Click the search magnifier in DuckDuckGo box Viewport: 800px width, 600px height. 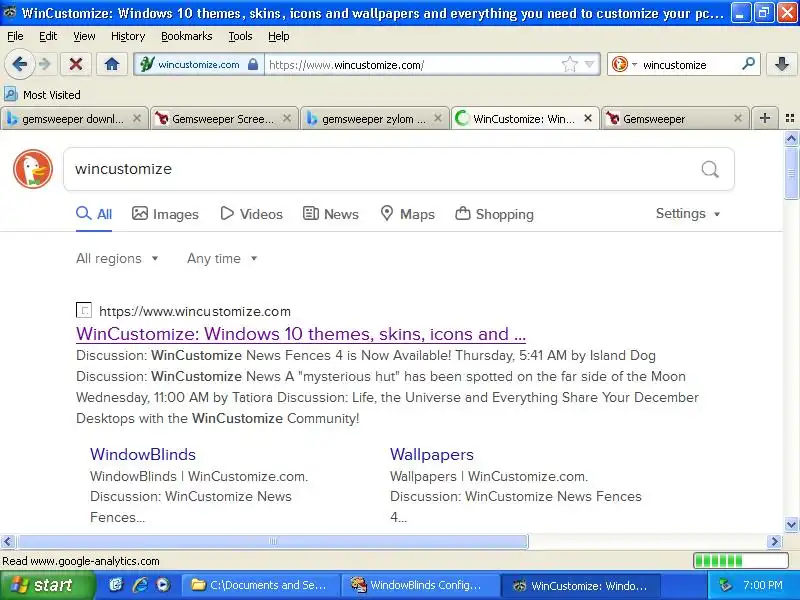(x=710, y=169)
